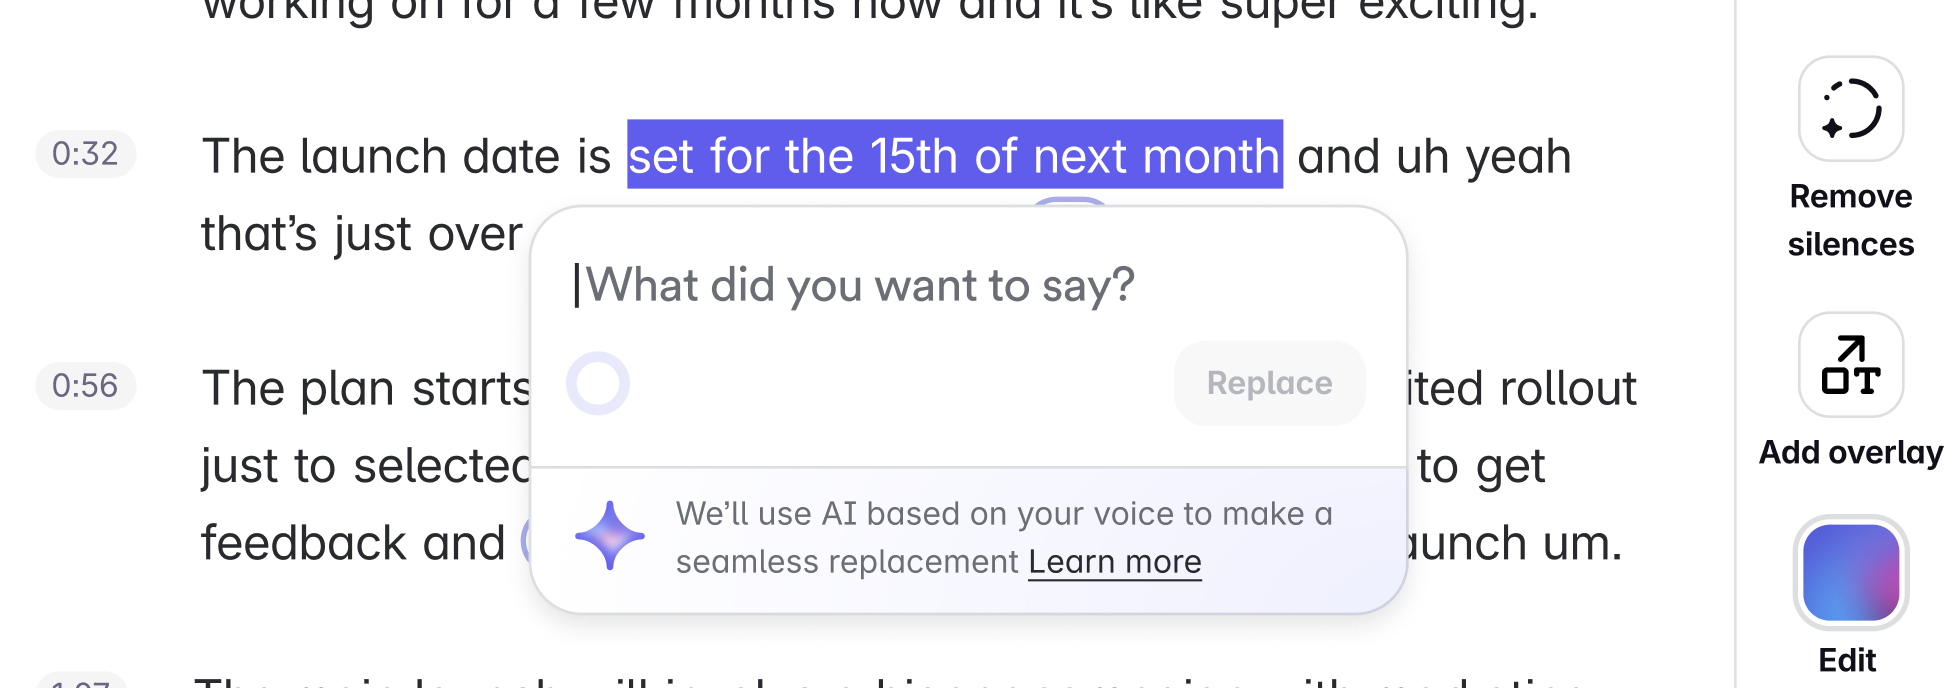Open the Learn more link
Screen dimensions: 1954x688
coord(1114,561)
